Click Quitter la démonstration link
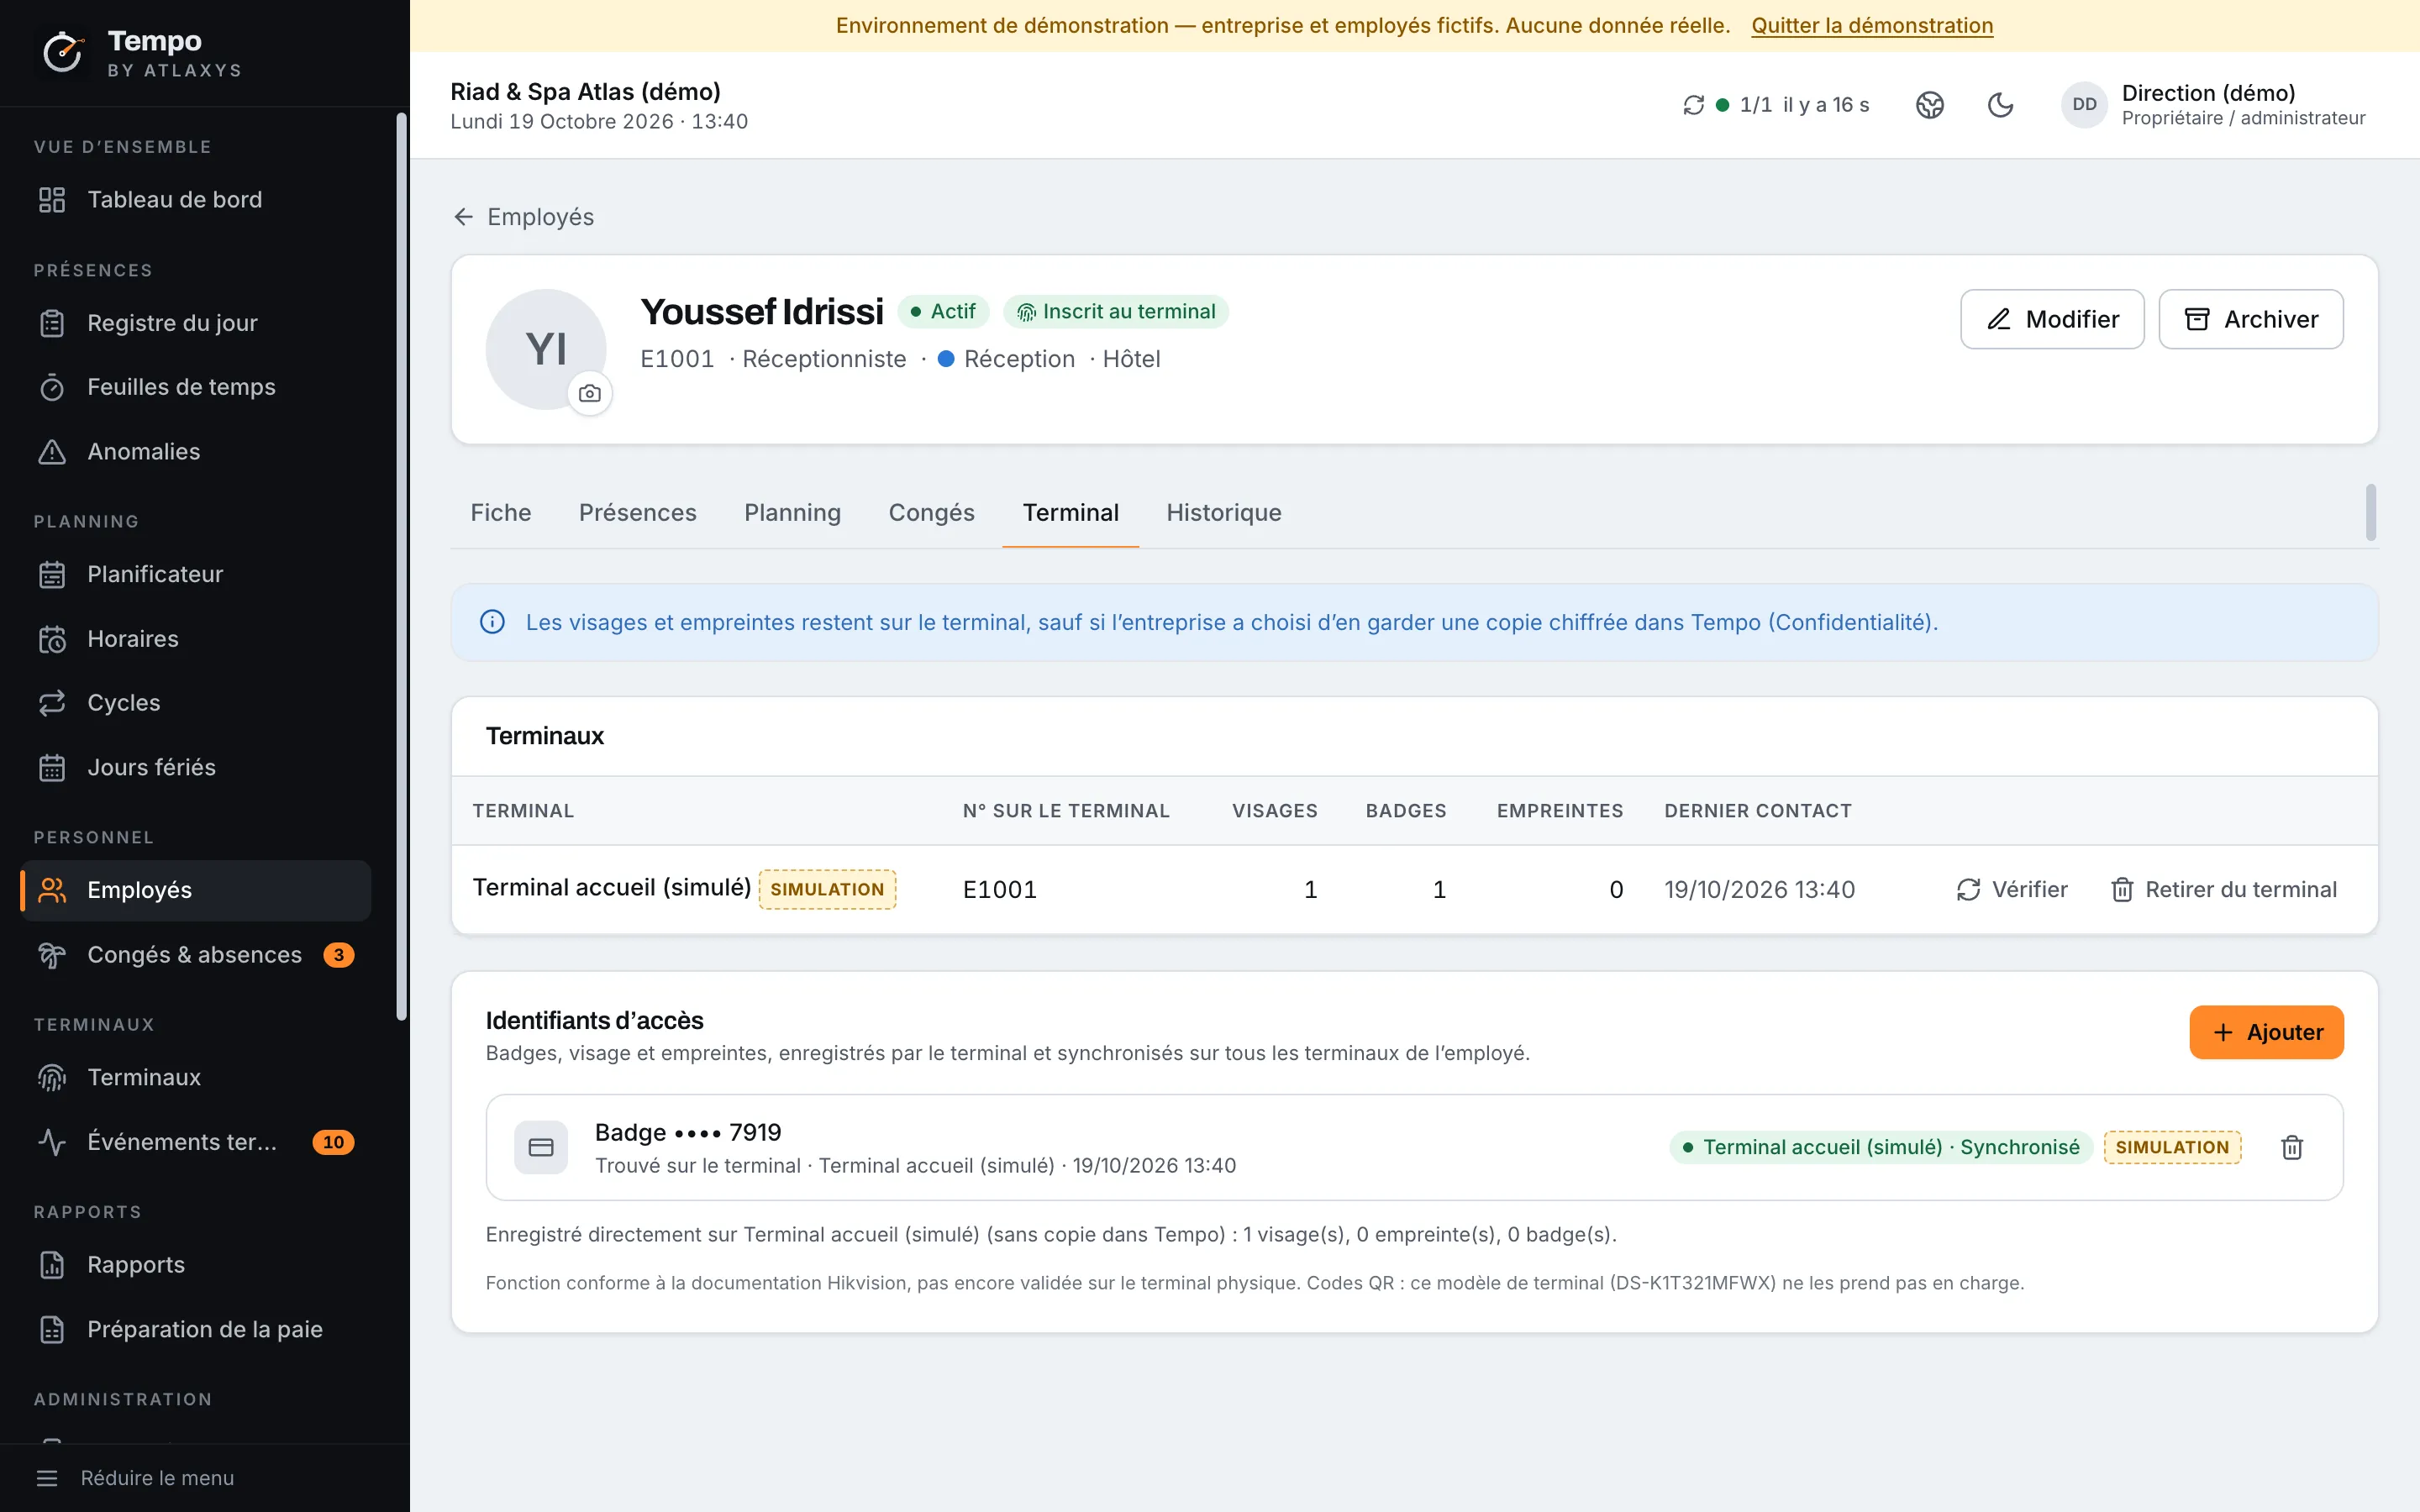Screen dimensions: 2420x1512 [x=1872, y=26]
